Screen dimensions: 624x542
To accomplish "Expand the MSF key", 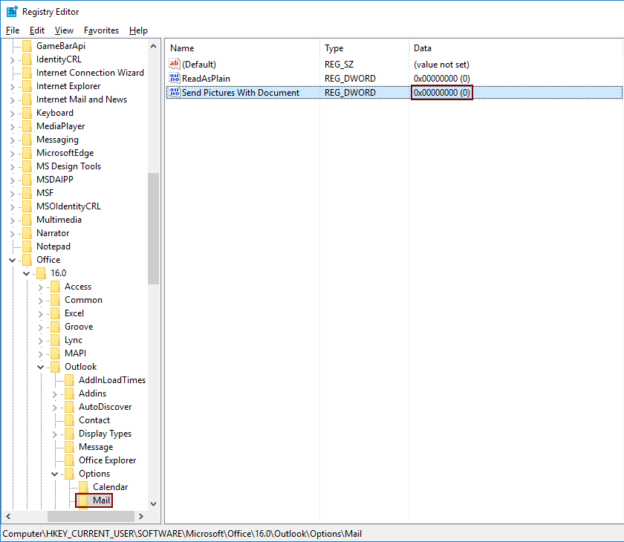I will click(x=12, y=193).
